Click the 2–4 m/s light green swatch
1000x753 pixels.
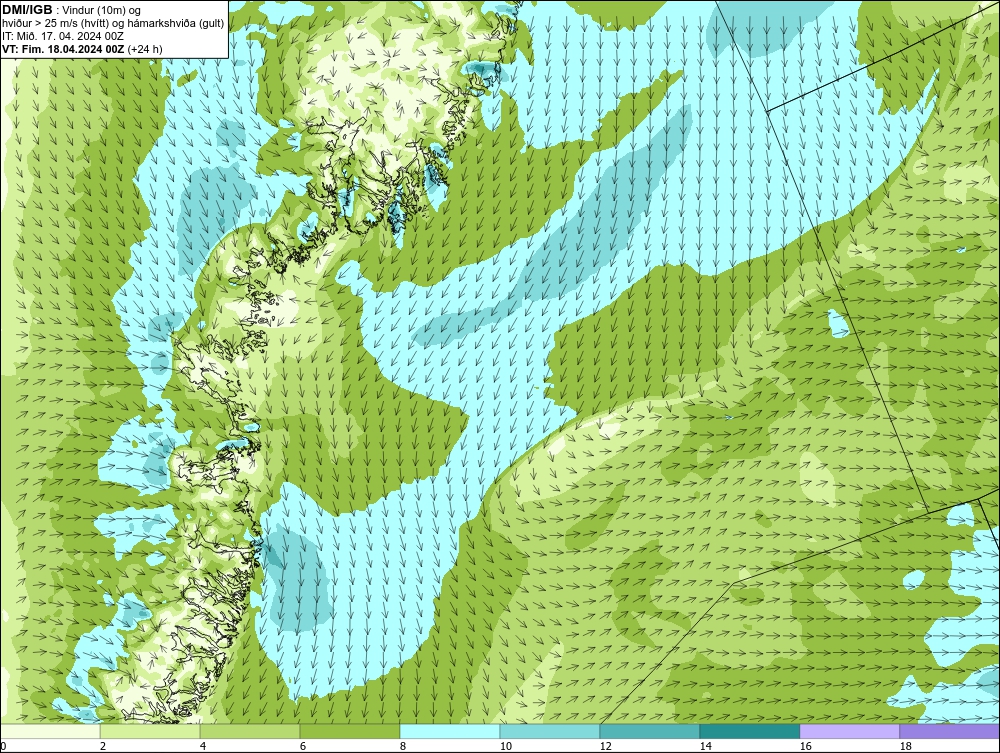pos(150,731)
